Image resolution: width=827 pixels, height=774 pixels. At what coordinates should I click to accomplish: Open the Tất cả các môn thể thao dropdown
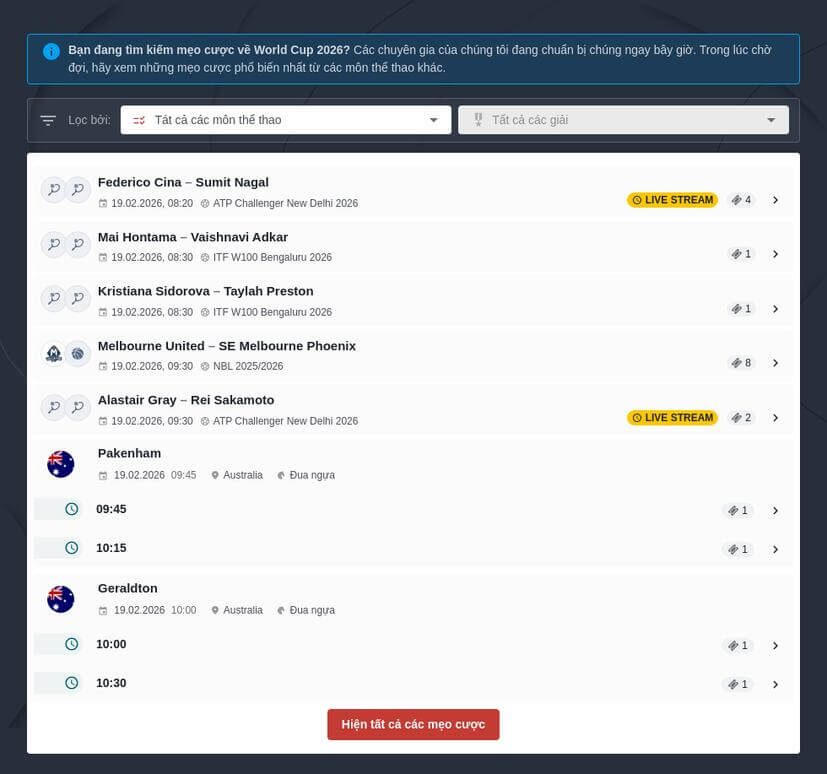(286, 120)
